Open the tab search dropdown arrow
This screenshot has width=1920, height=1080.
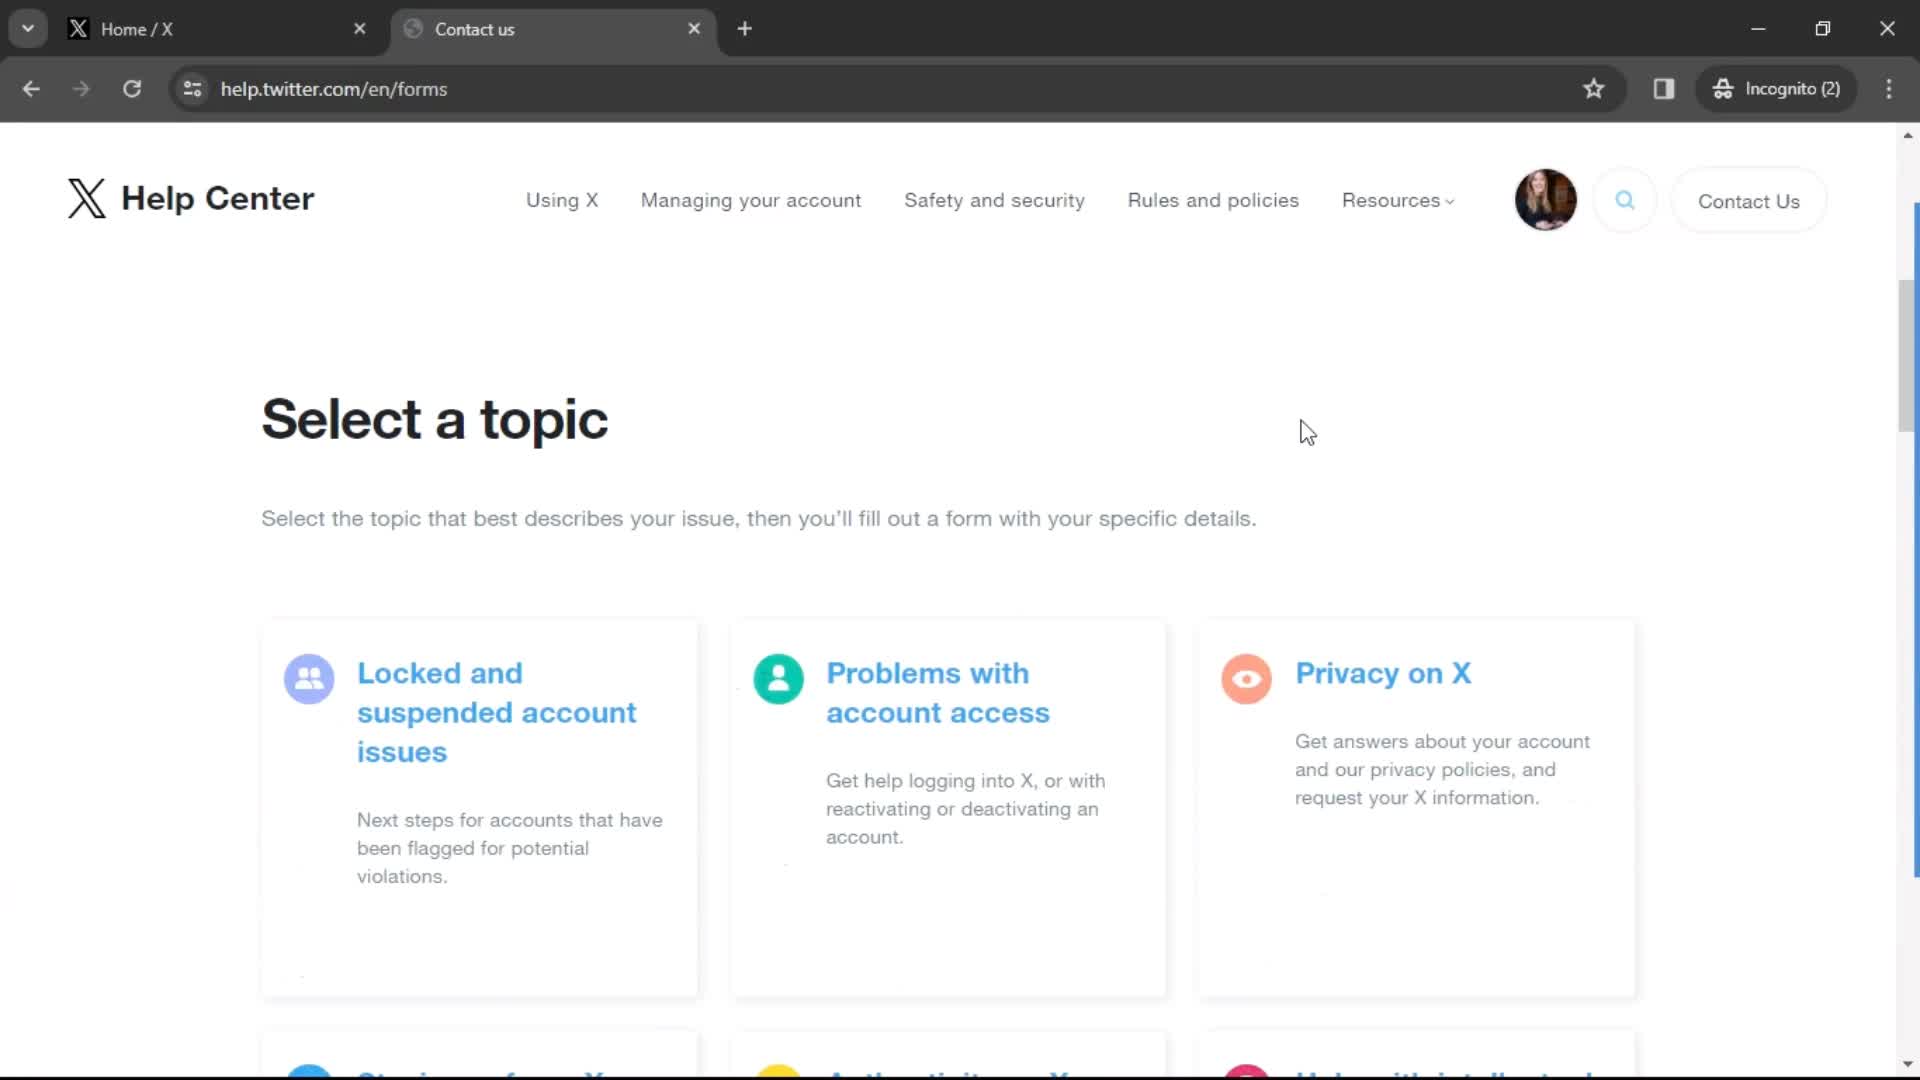coord(28,29)
